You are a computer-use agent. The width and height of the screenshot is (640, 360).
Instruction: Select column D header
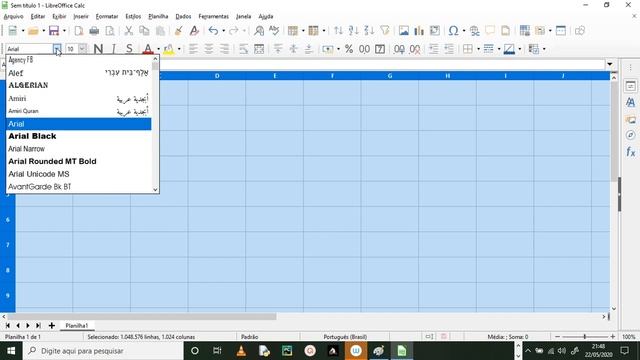click(x=217, y=76)
